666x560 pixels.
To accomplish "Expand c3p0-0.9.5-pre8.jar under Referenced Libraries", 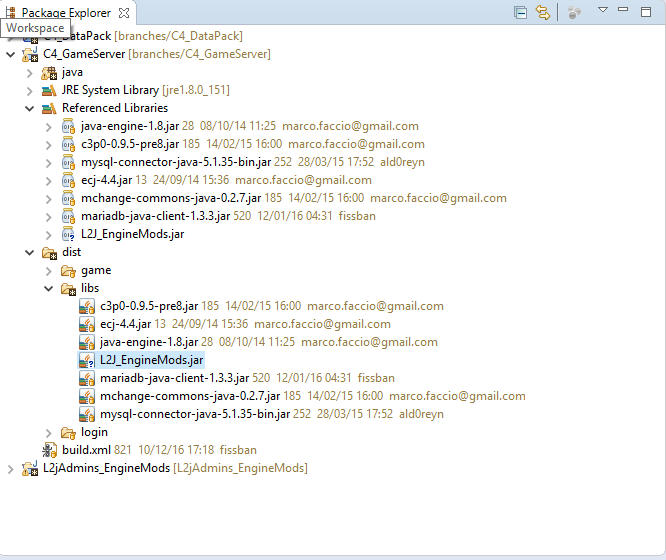I will click(x=48, y=145).
